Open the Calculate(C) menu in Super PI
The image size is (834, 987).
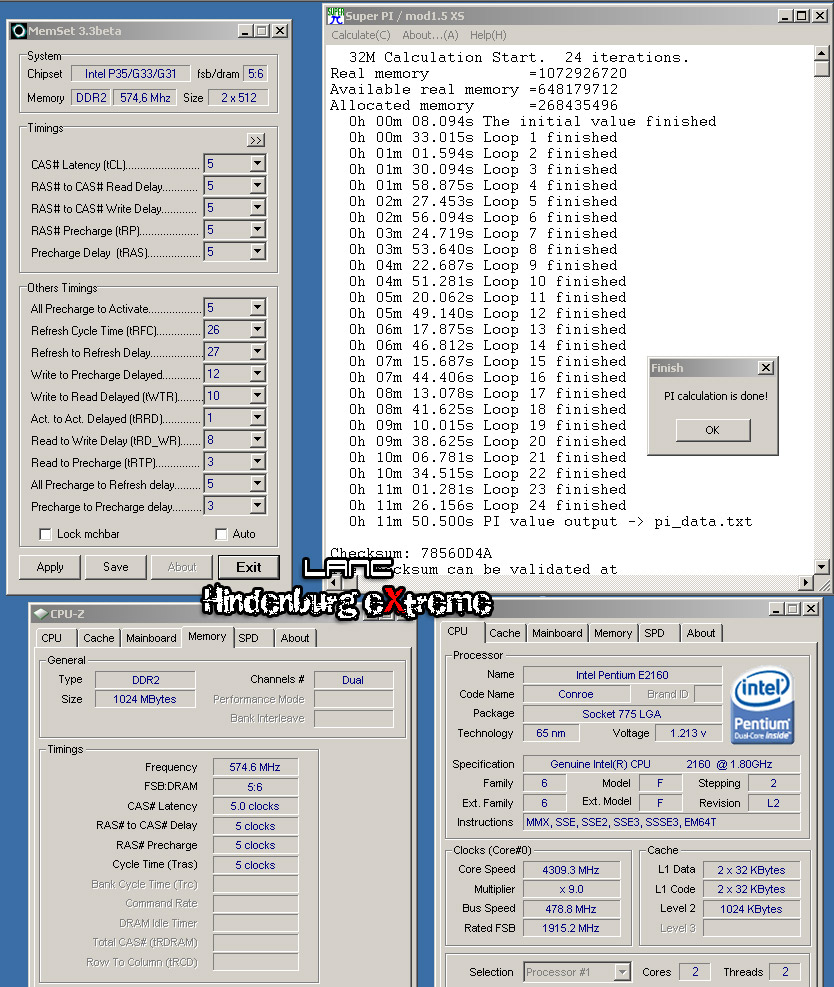click(361, 35)
